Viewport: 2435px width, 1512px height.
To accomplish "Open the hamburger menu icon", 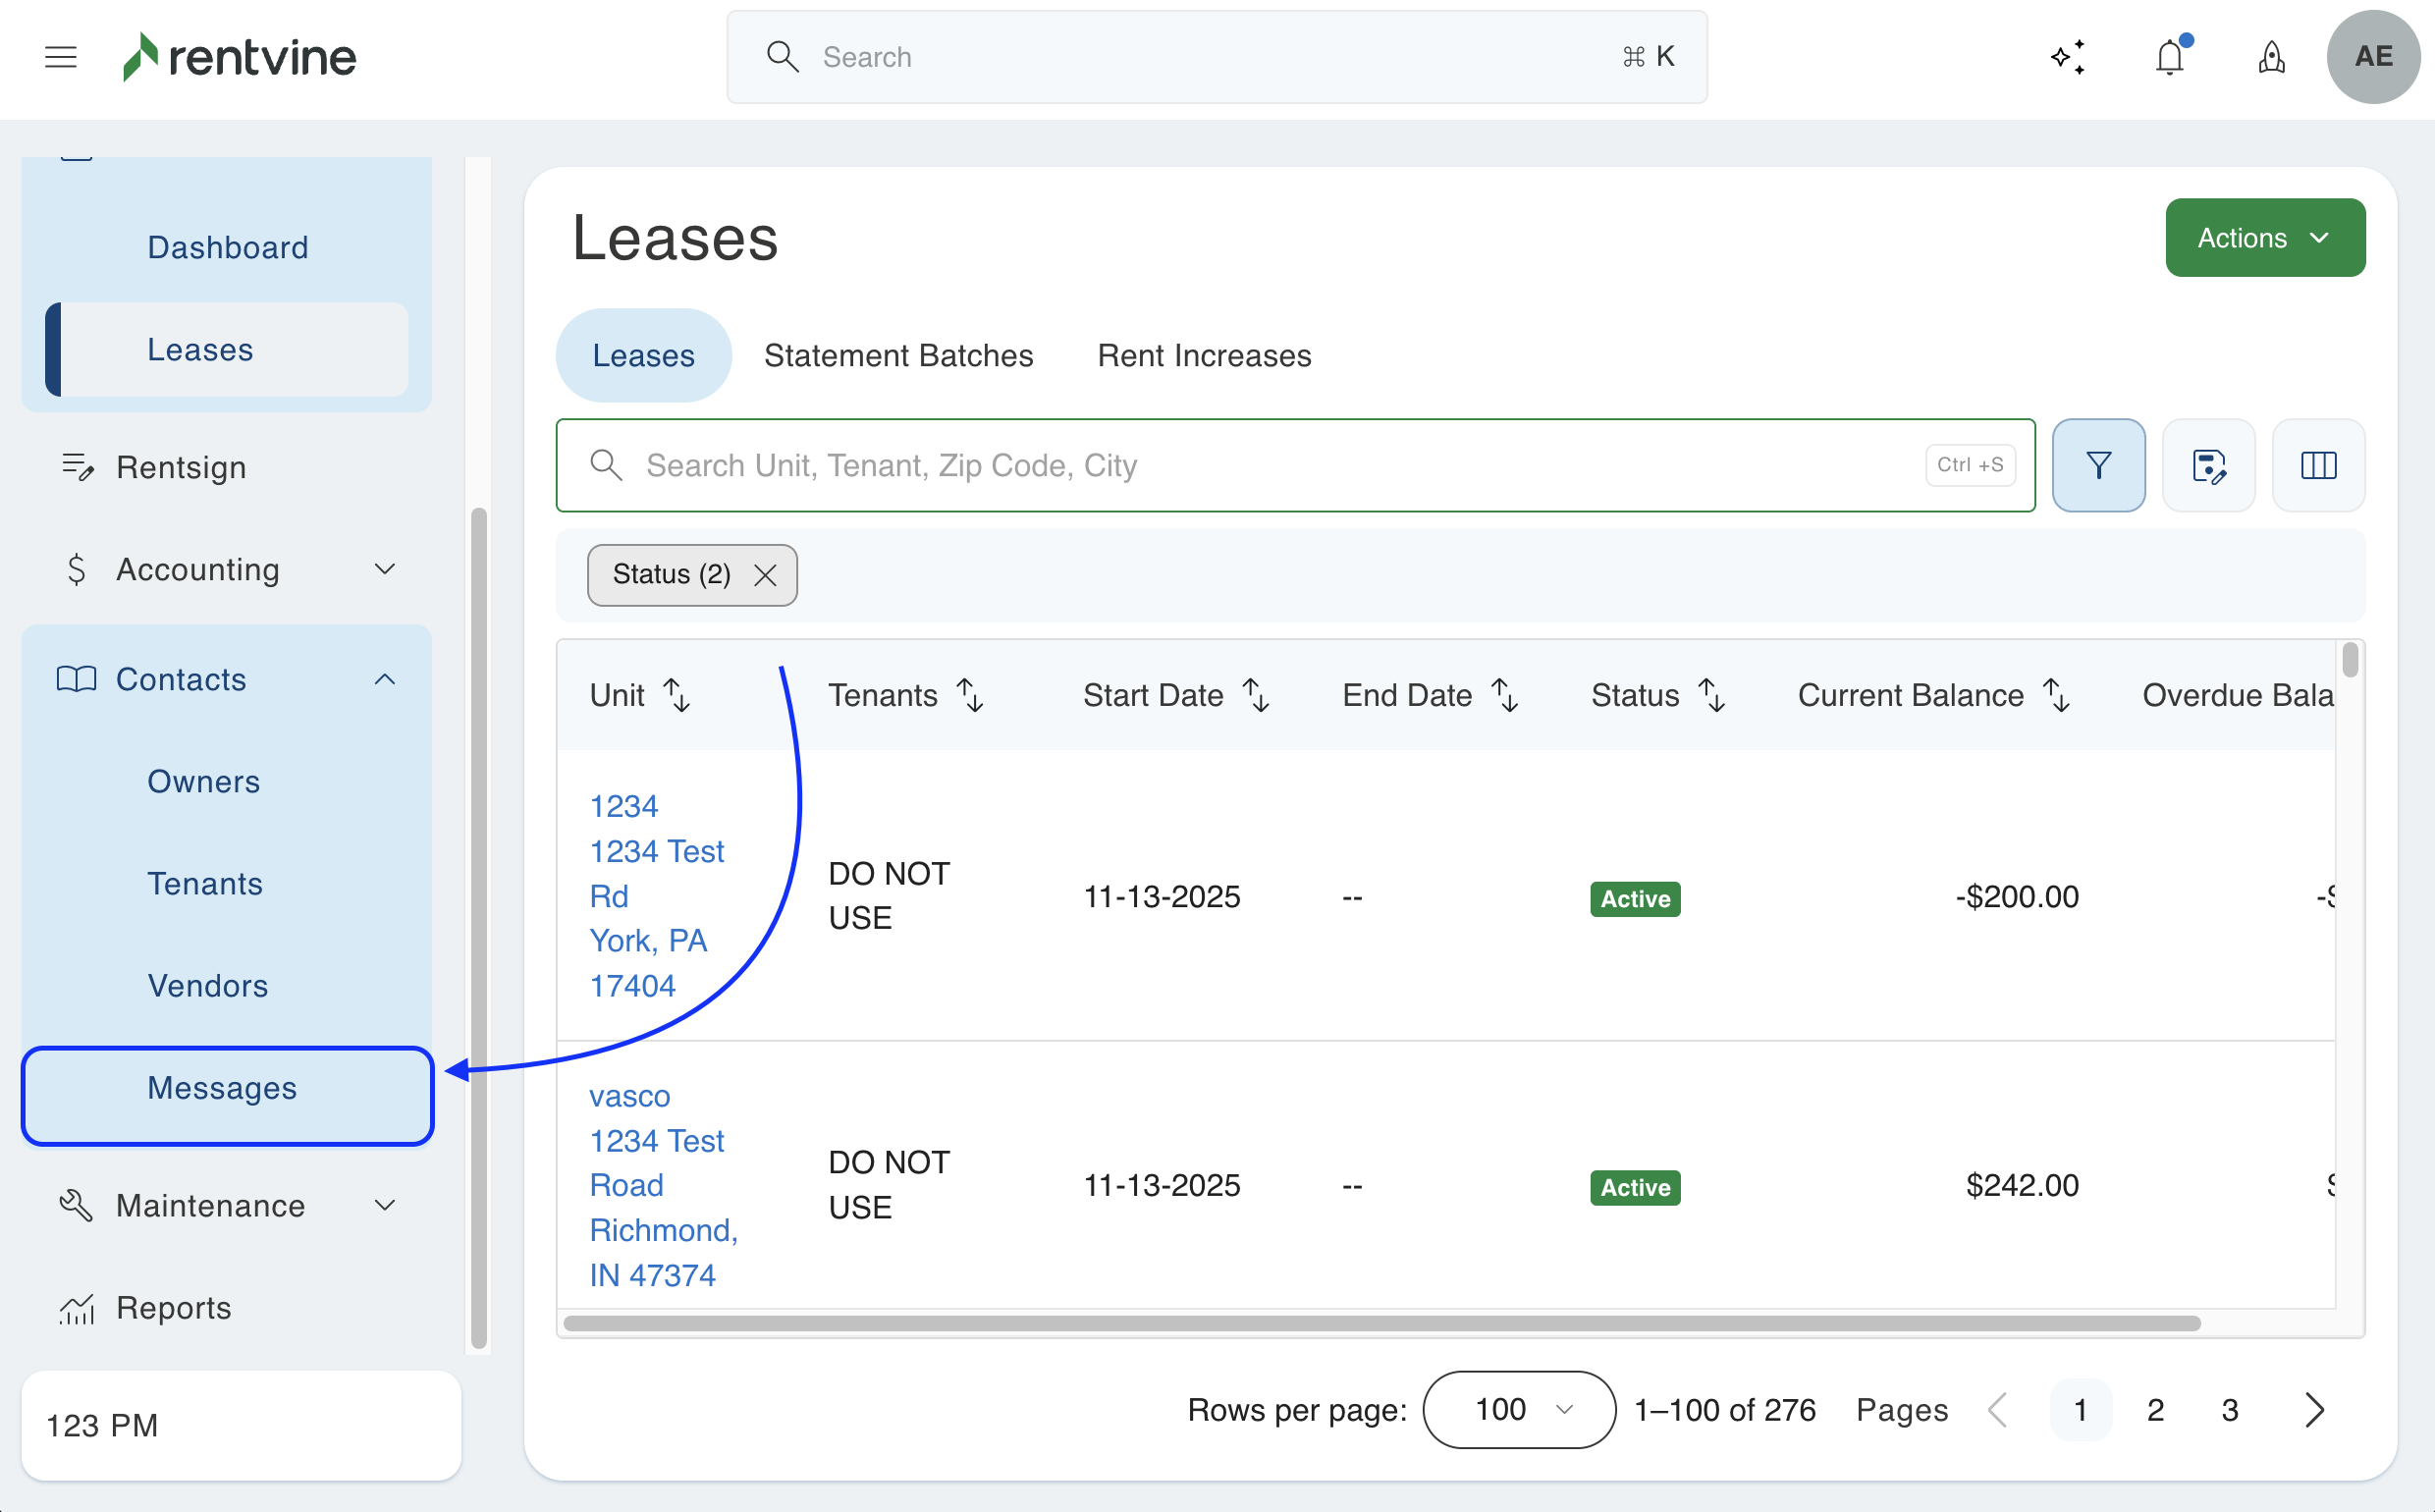I will click(61, 57).
